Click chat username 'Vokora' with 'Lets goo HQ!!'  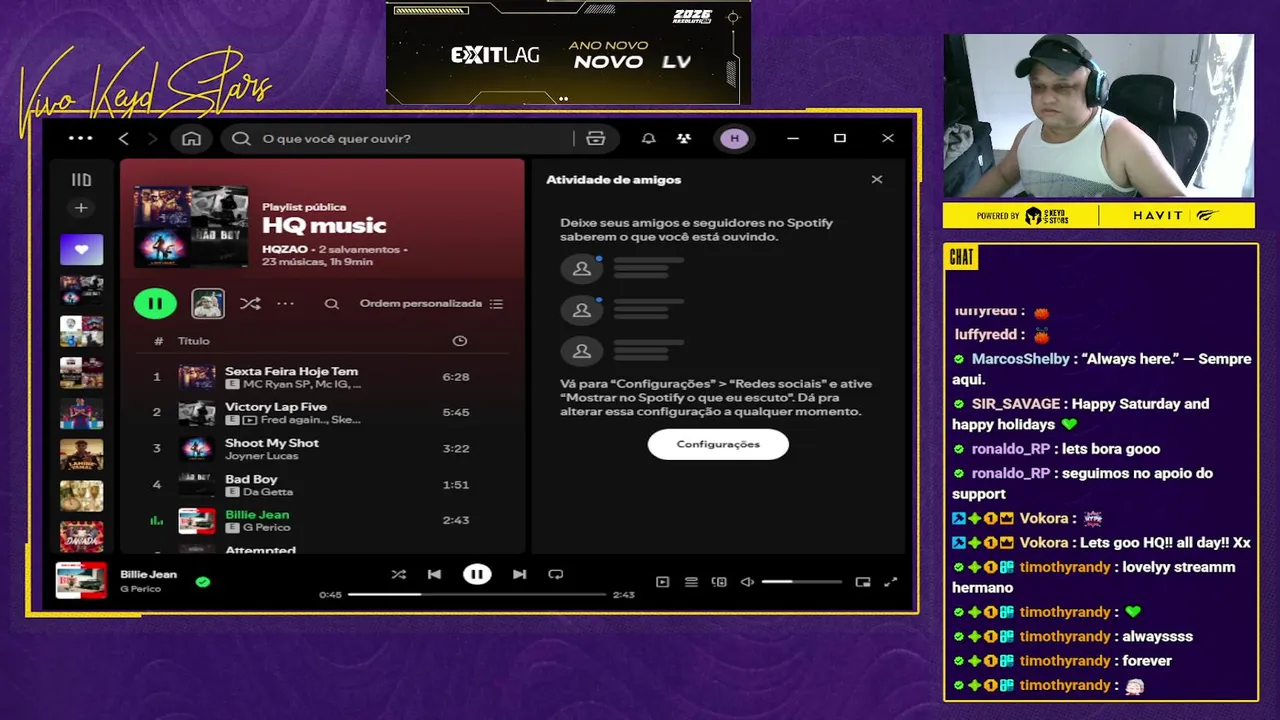1044,543
